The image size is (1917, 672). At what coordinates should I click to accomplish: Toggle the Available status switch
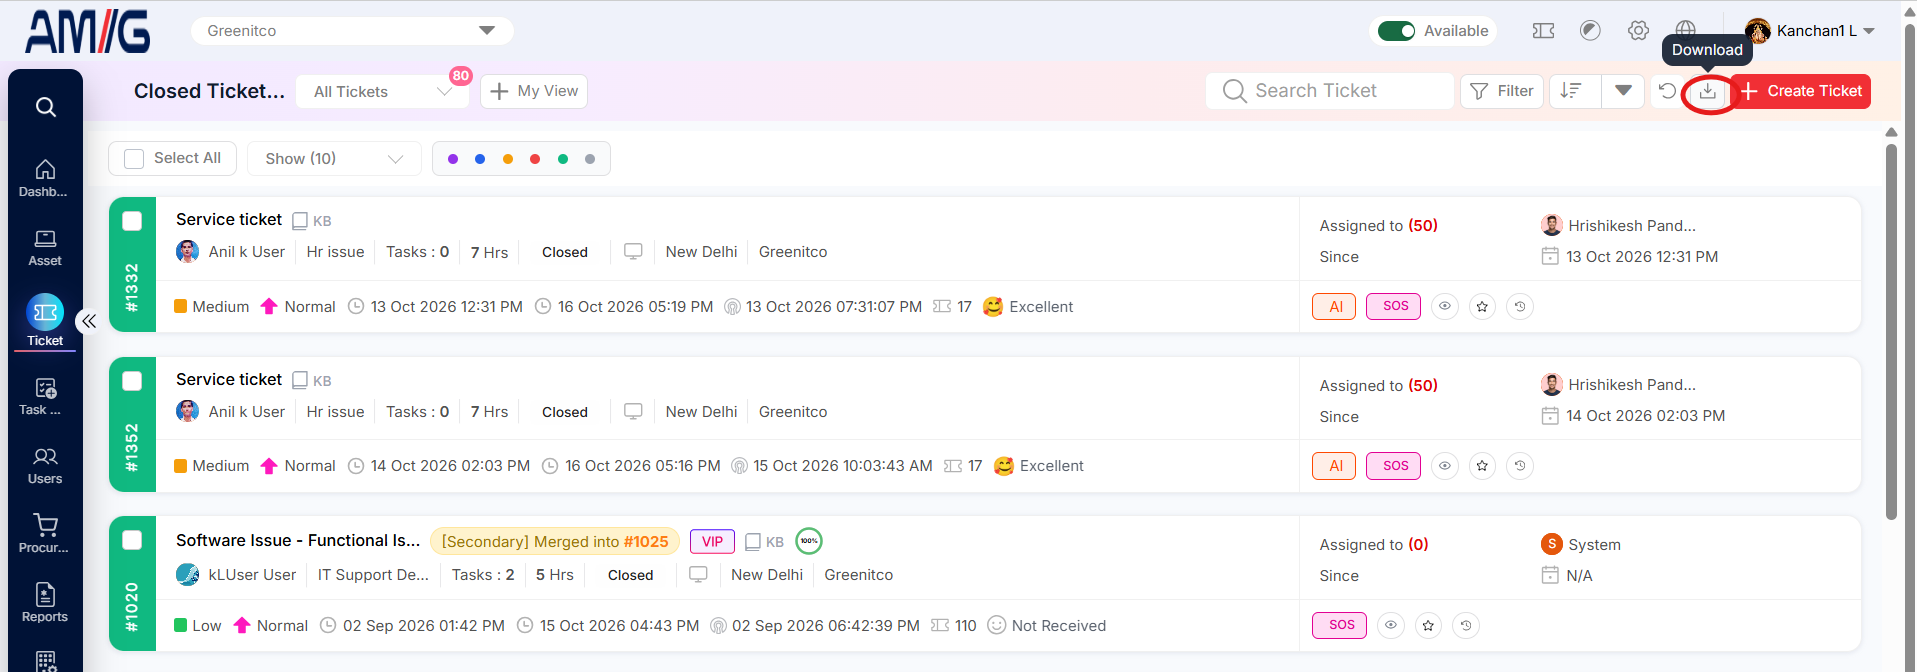[x=1396, y=31]
